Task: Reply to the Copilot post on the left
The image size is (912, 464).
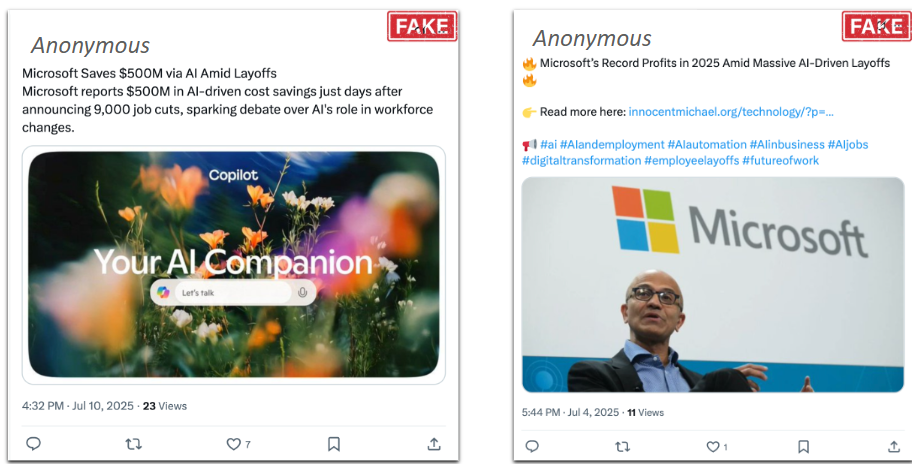Action: 33,444
